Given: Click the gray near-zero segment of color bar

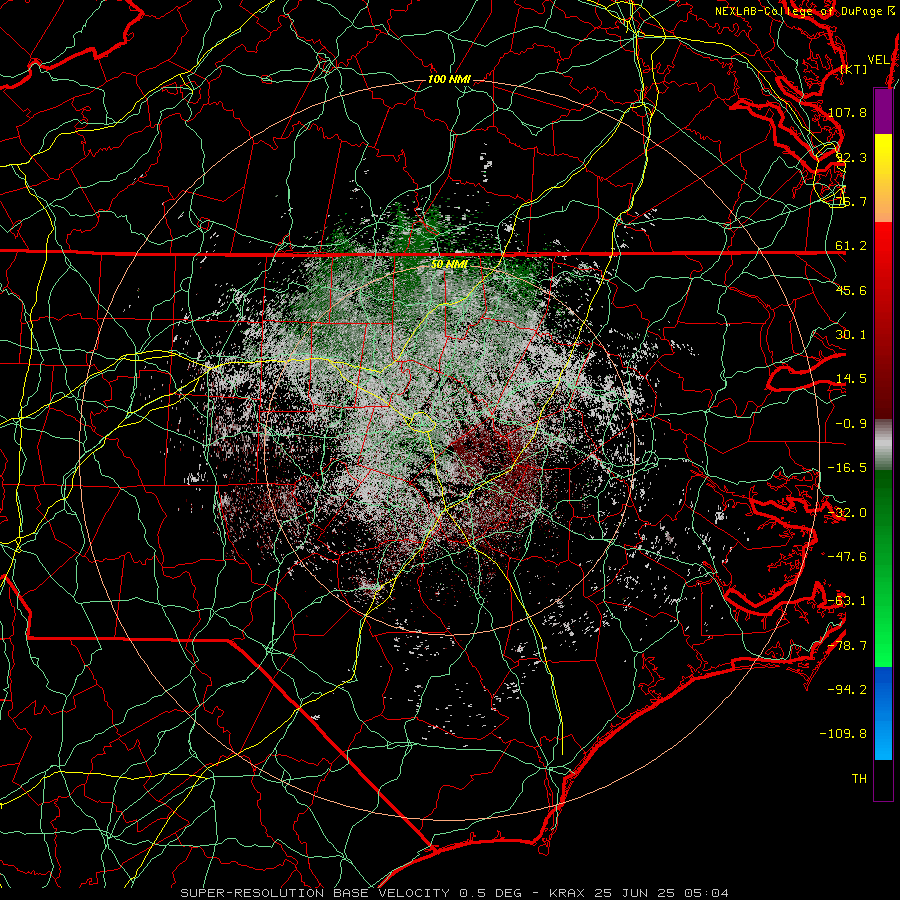Looking at the screenshot, I should pos(883,445).
